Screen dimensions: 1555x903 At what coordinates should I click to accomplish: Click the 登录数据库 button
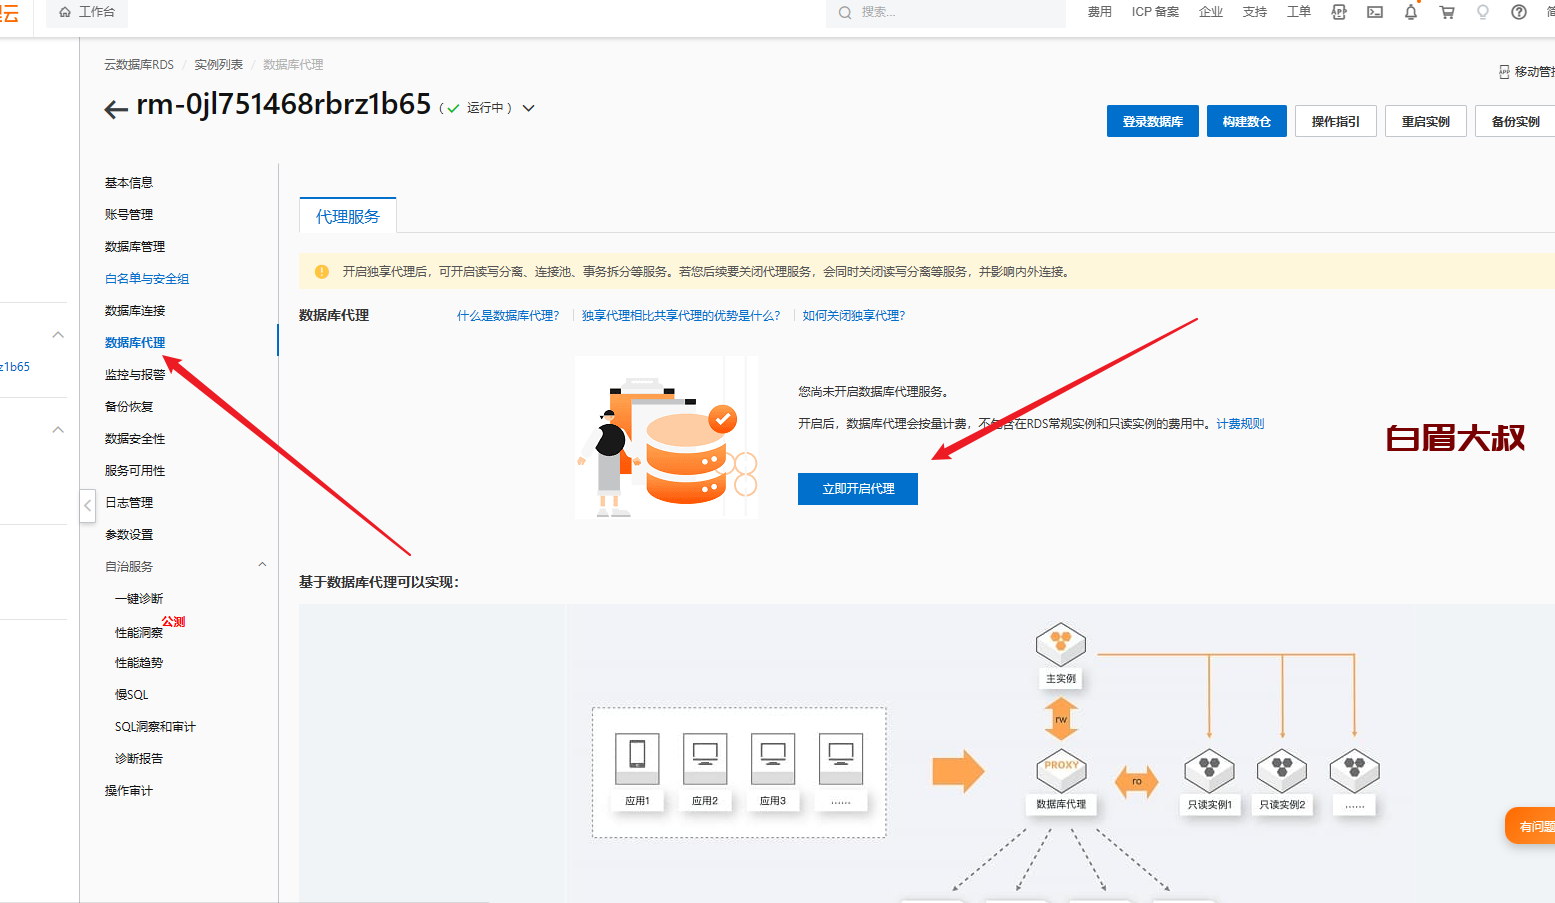tap(1153, 121)
